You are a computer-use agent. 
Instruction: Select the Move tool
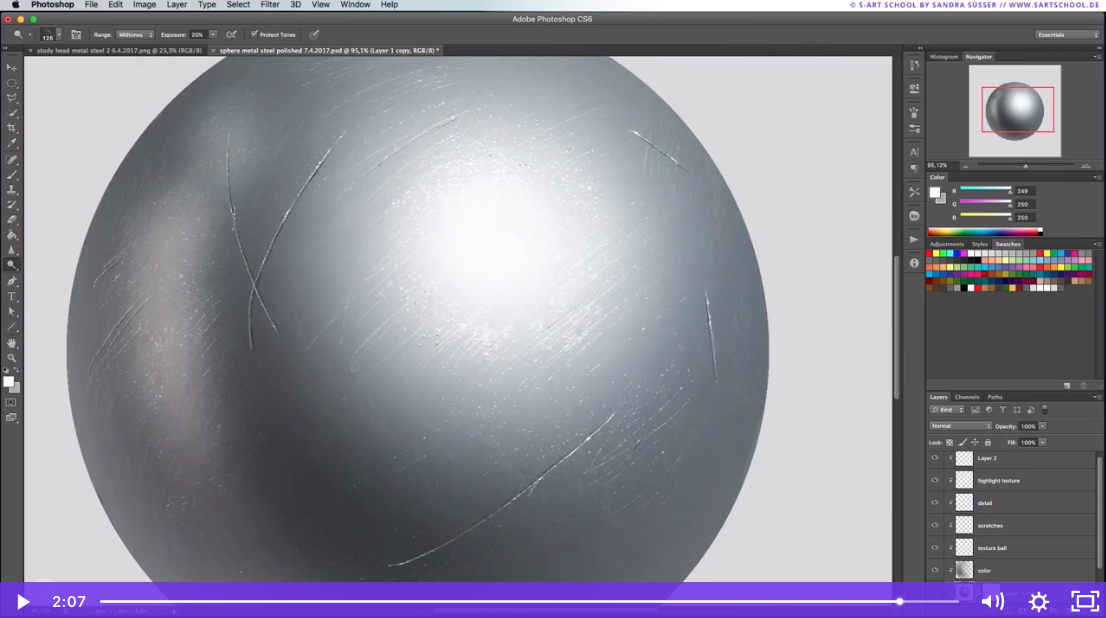[12, 67]
